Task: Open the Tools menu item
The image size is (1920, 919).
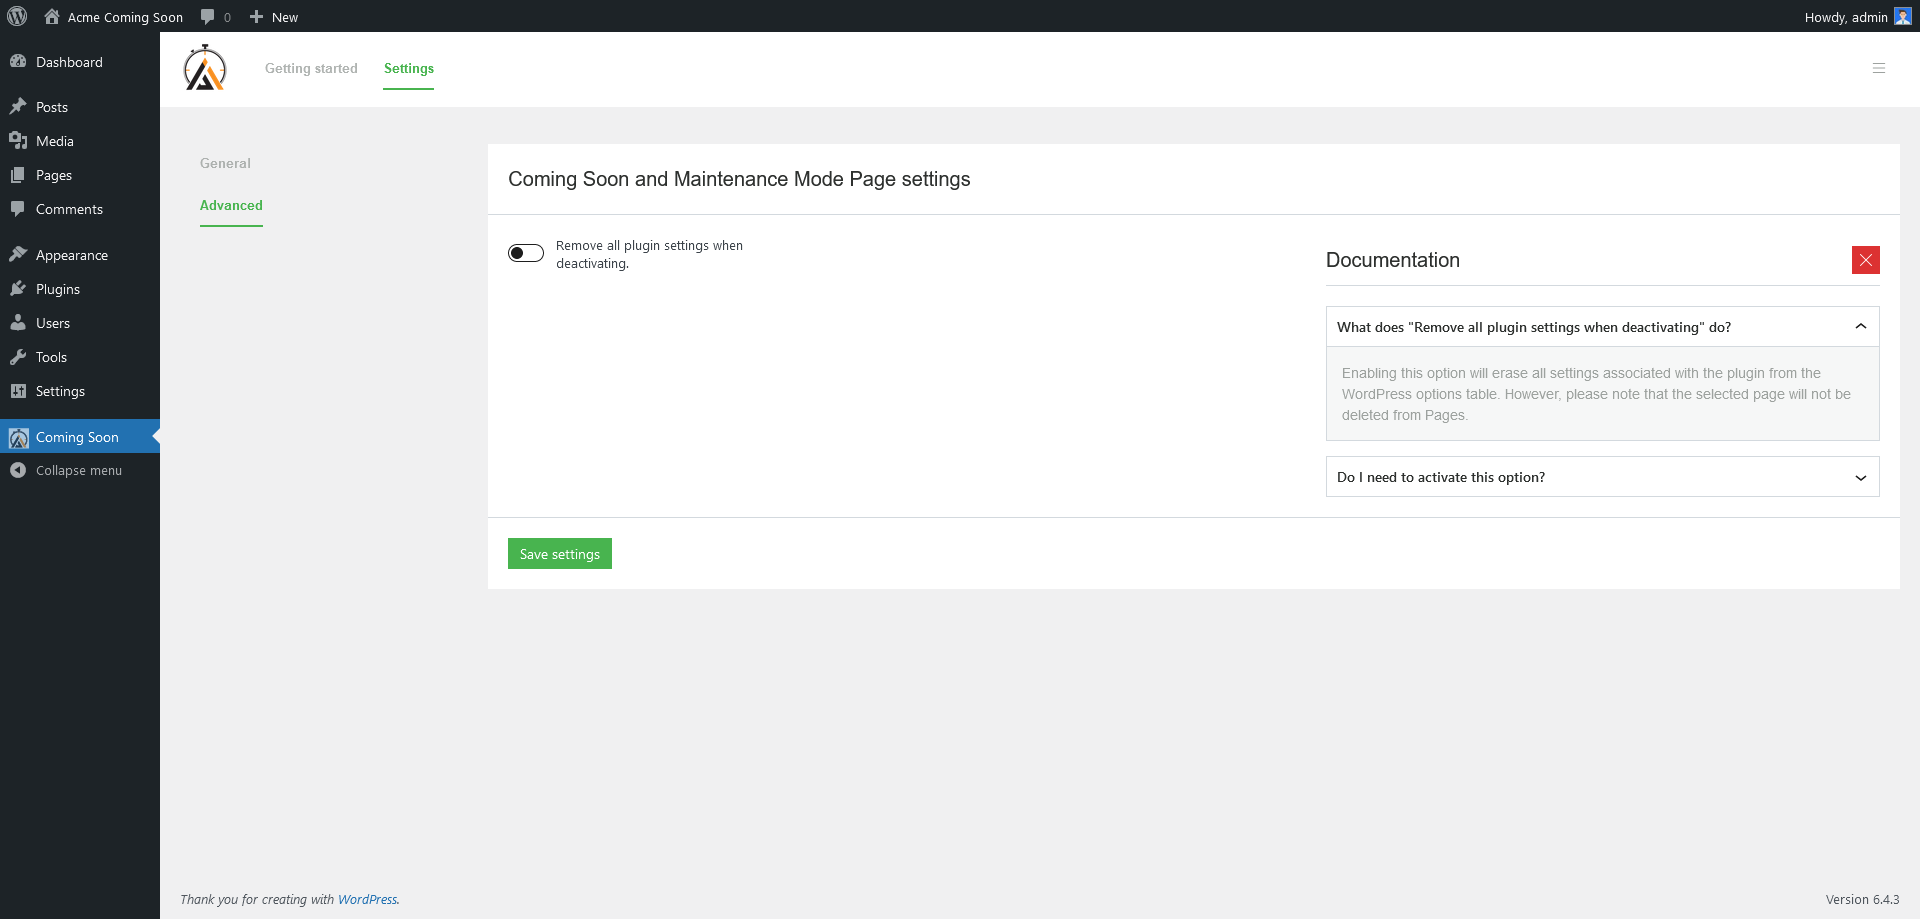Action: 80,357
